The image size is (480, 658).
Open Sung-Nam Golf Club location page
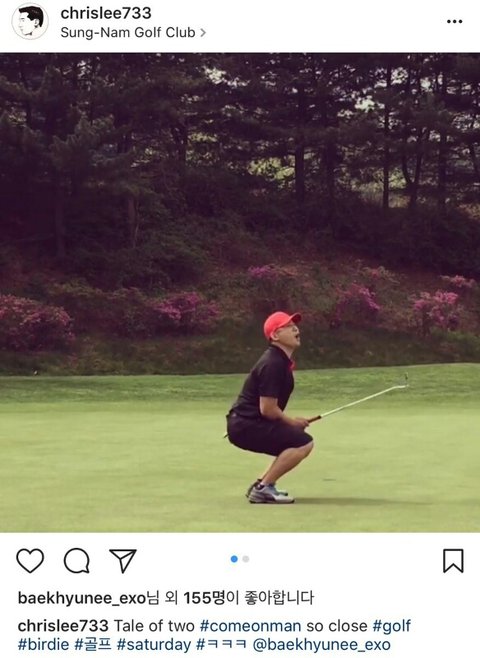coord(128,32)
